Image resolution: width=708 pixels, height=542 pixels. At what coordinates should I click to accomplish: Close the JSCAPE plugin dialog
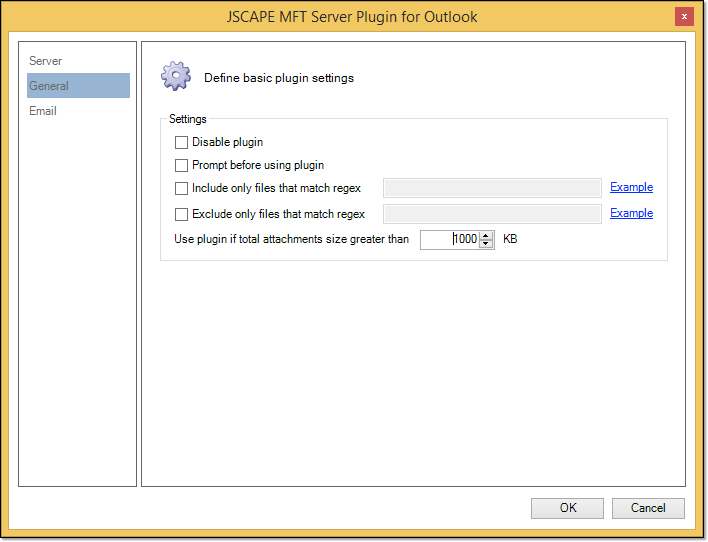(x=684, y=17)
